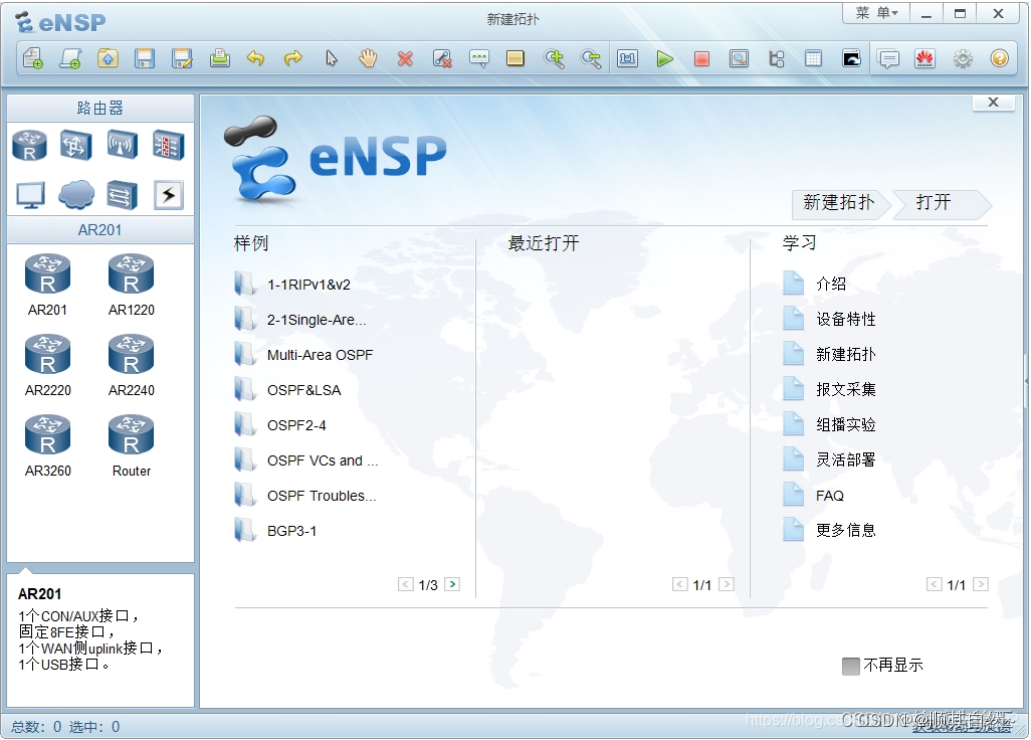Click the red X delete tool

[x=405, y=59]
